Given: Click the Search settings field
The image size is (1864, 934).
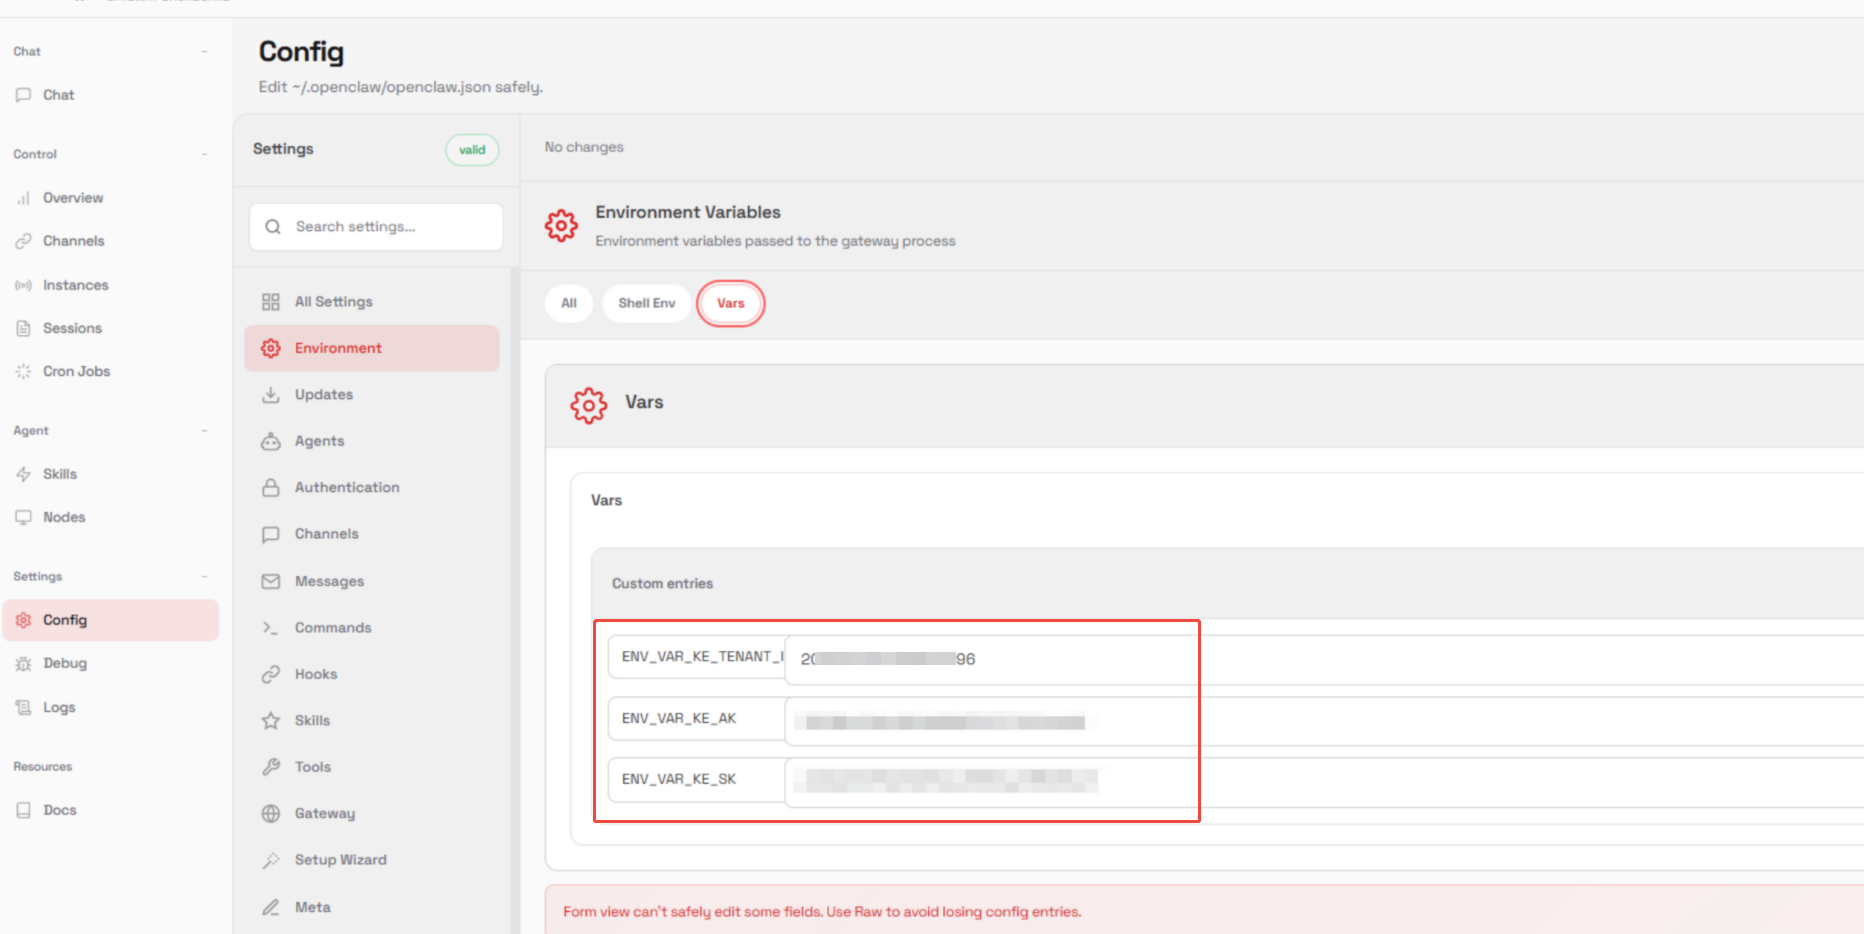Looking at the screenshot, I should [390, 227].
